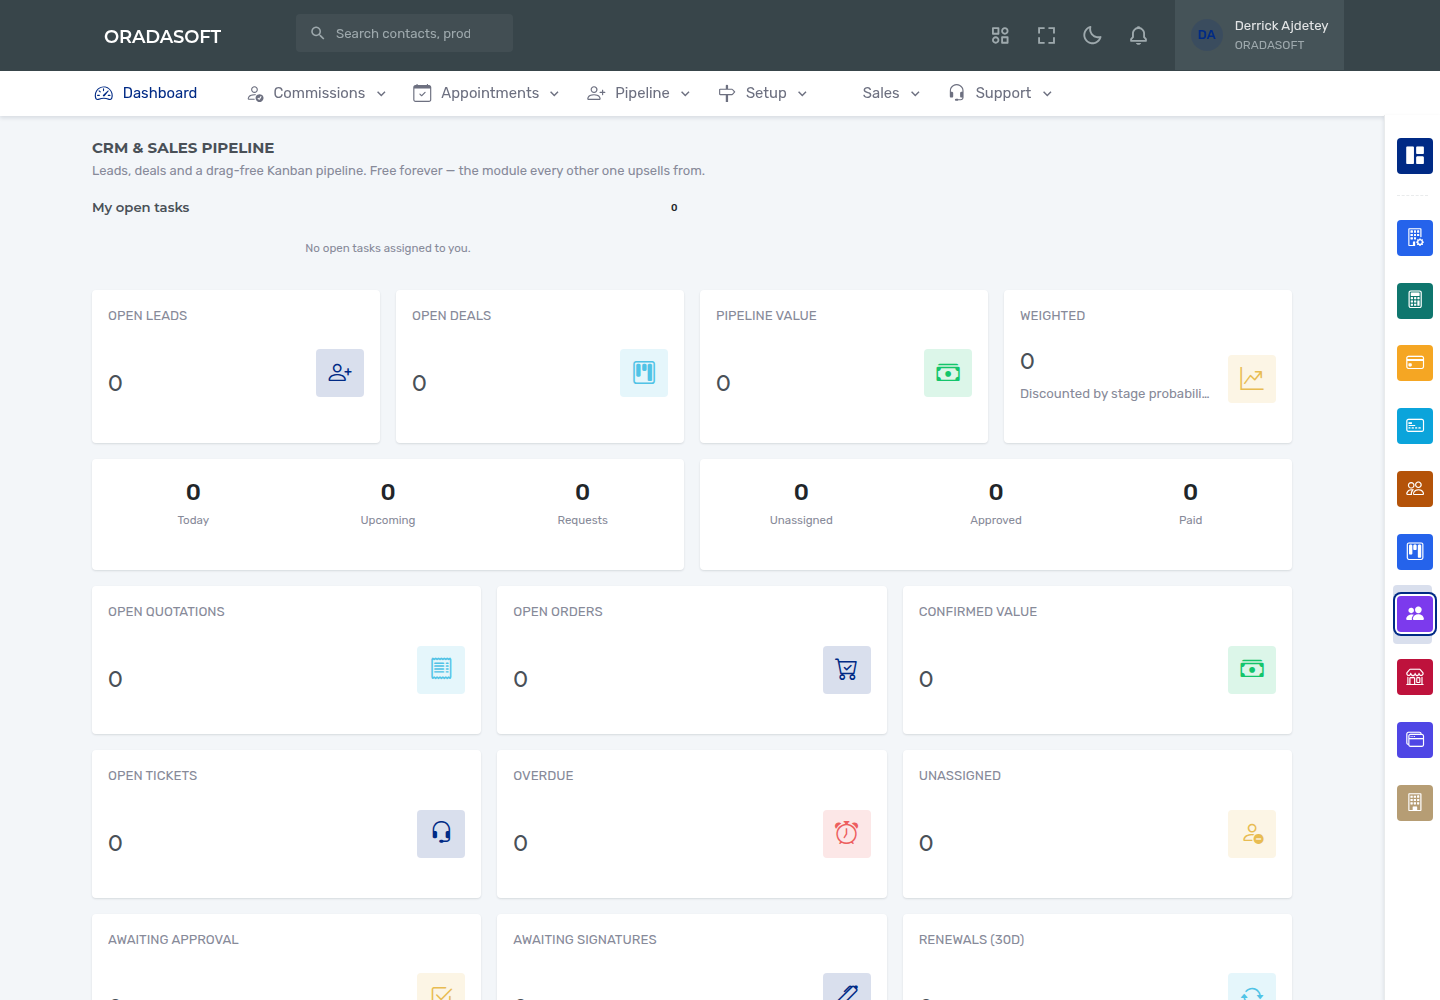This screenshot has width=1440, height=1000.
Task: Click the ORADASOFT logo
Action: 162,36
